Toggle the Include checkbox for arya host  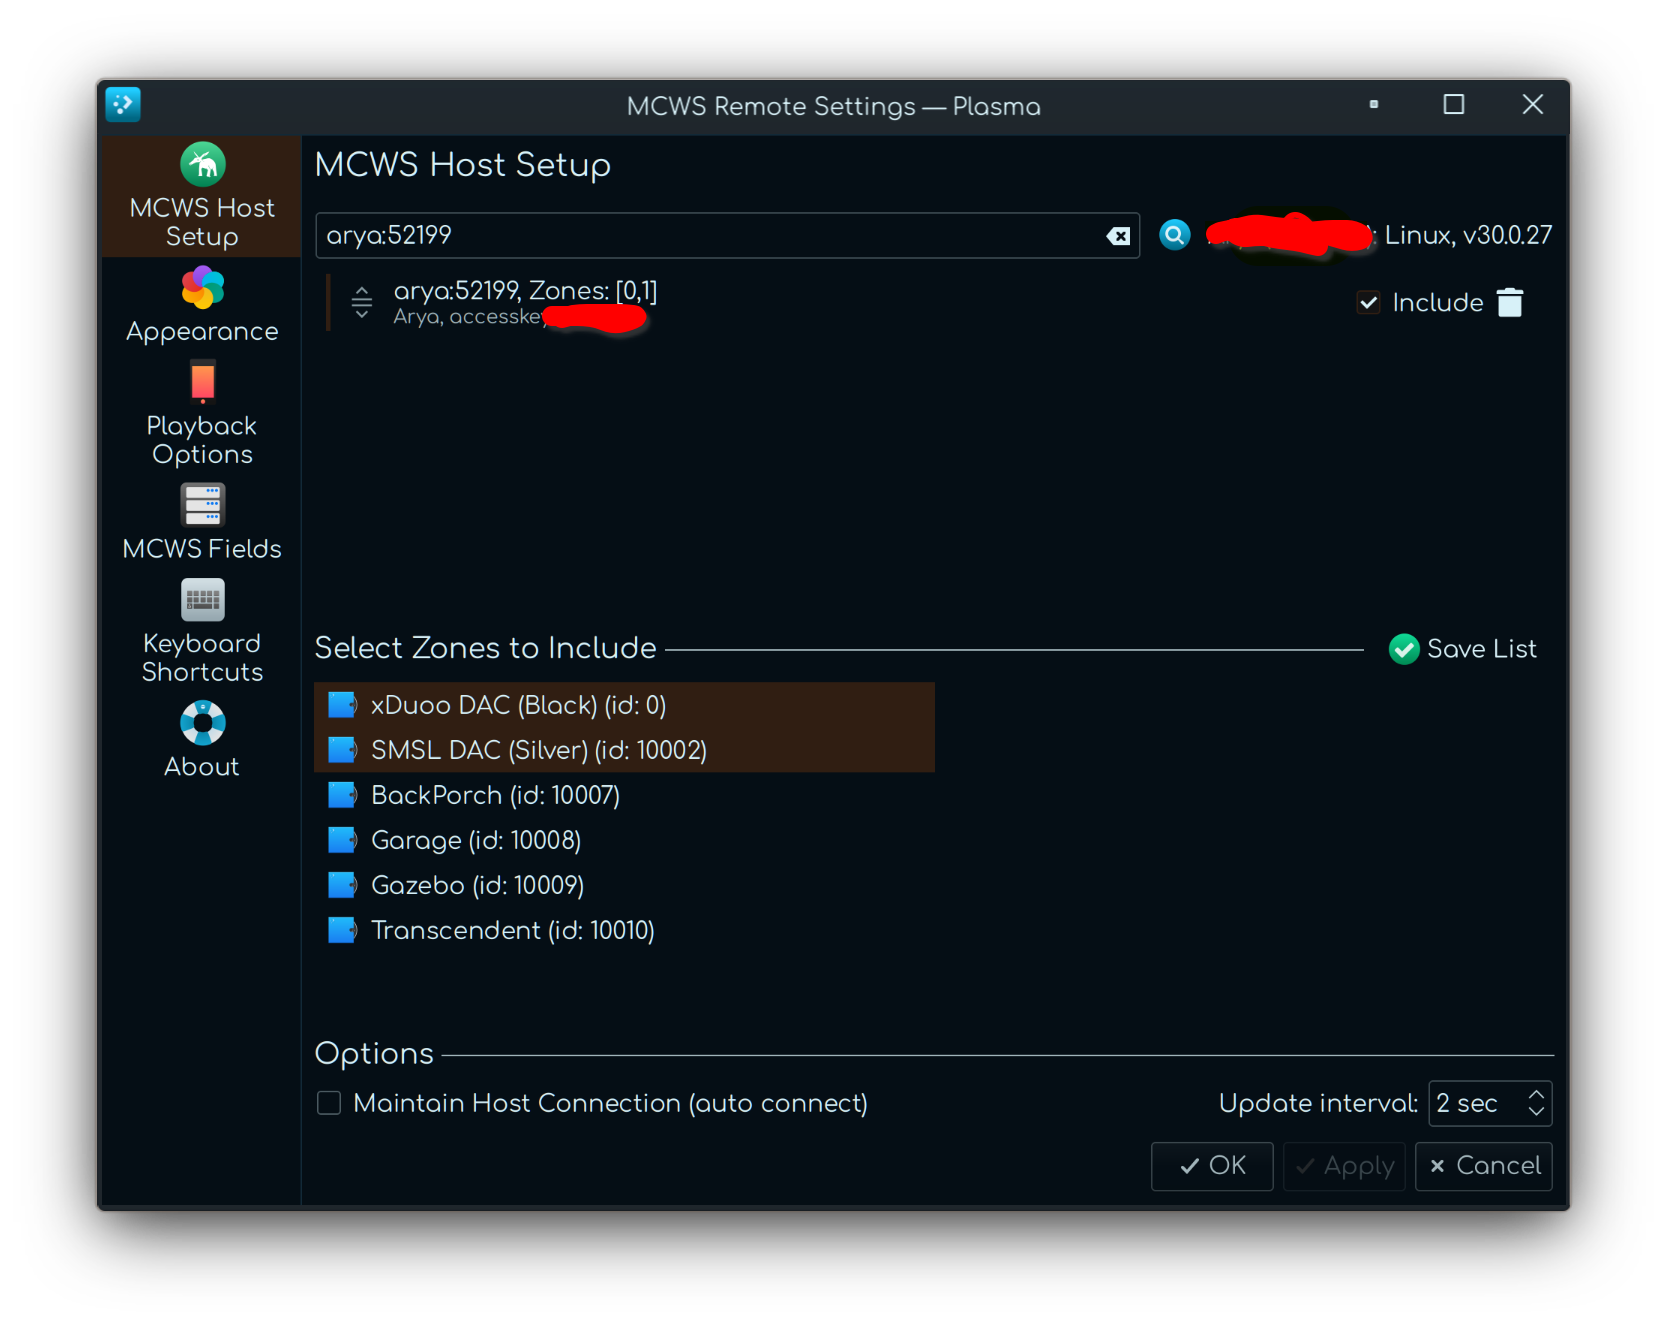pos(1368,302)
